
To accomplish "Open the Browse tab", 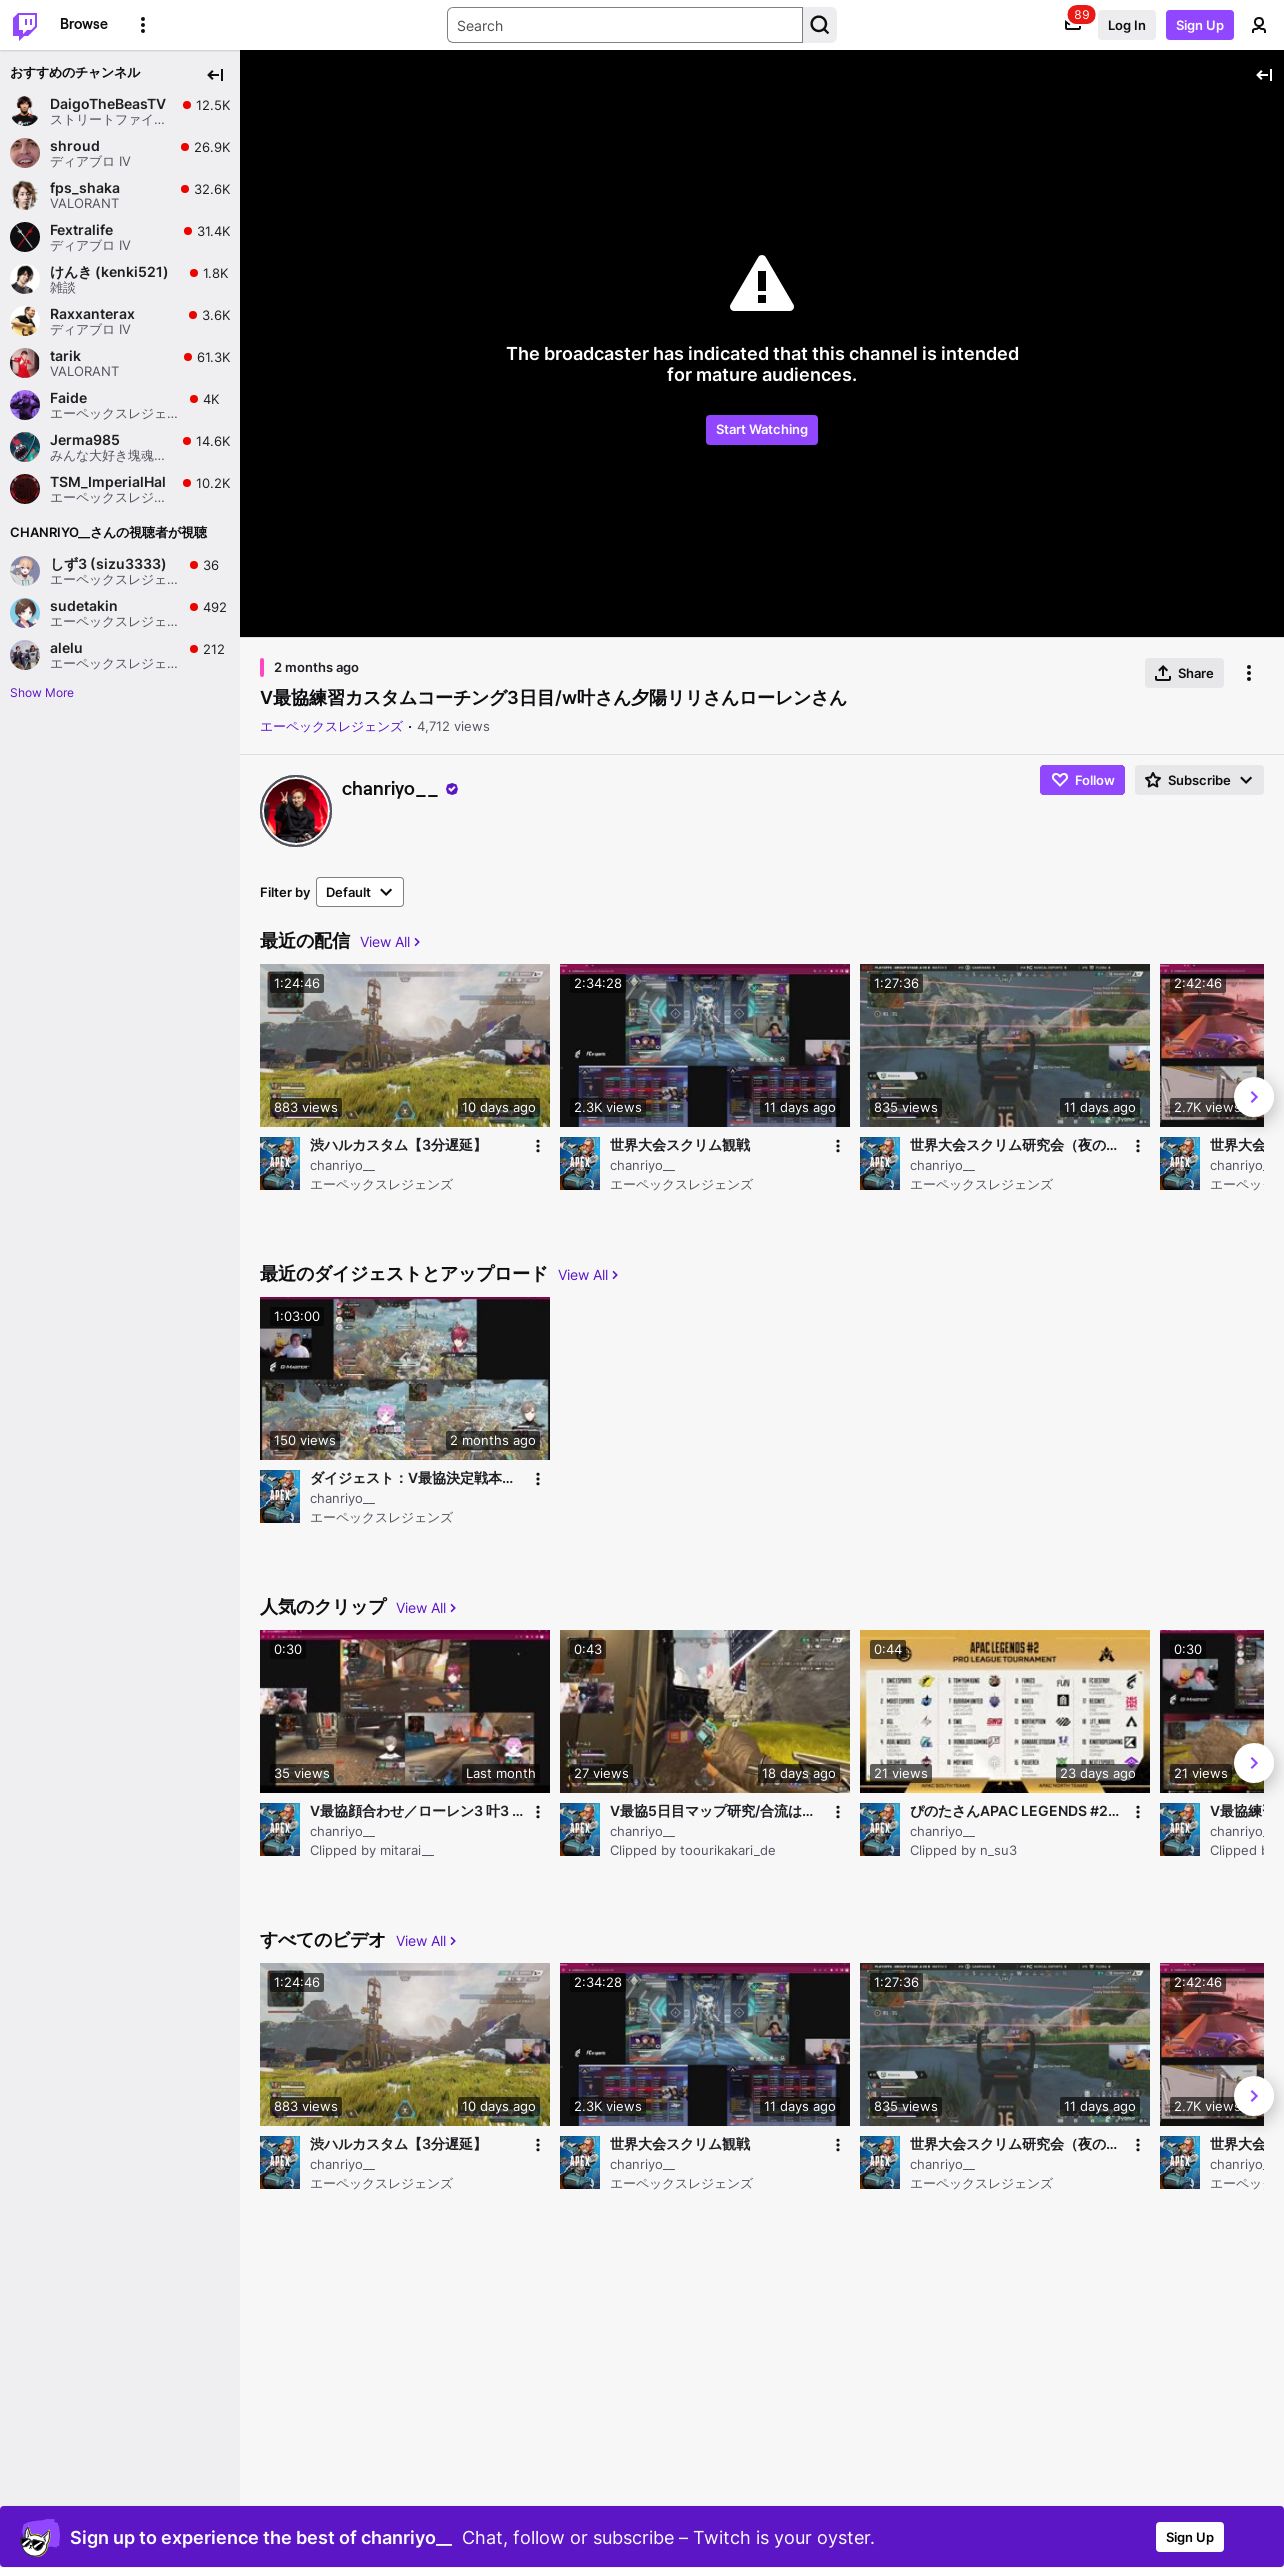I will pos(84,24).
